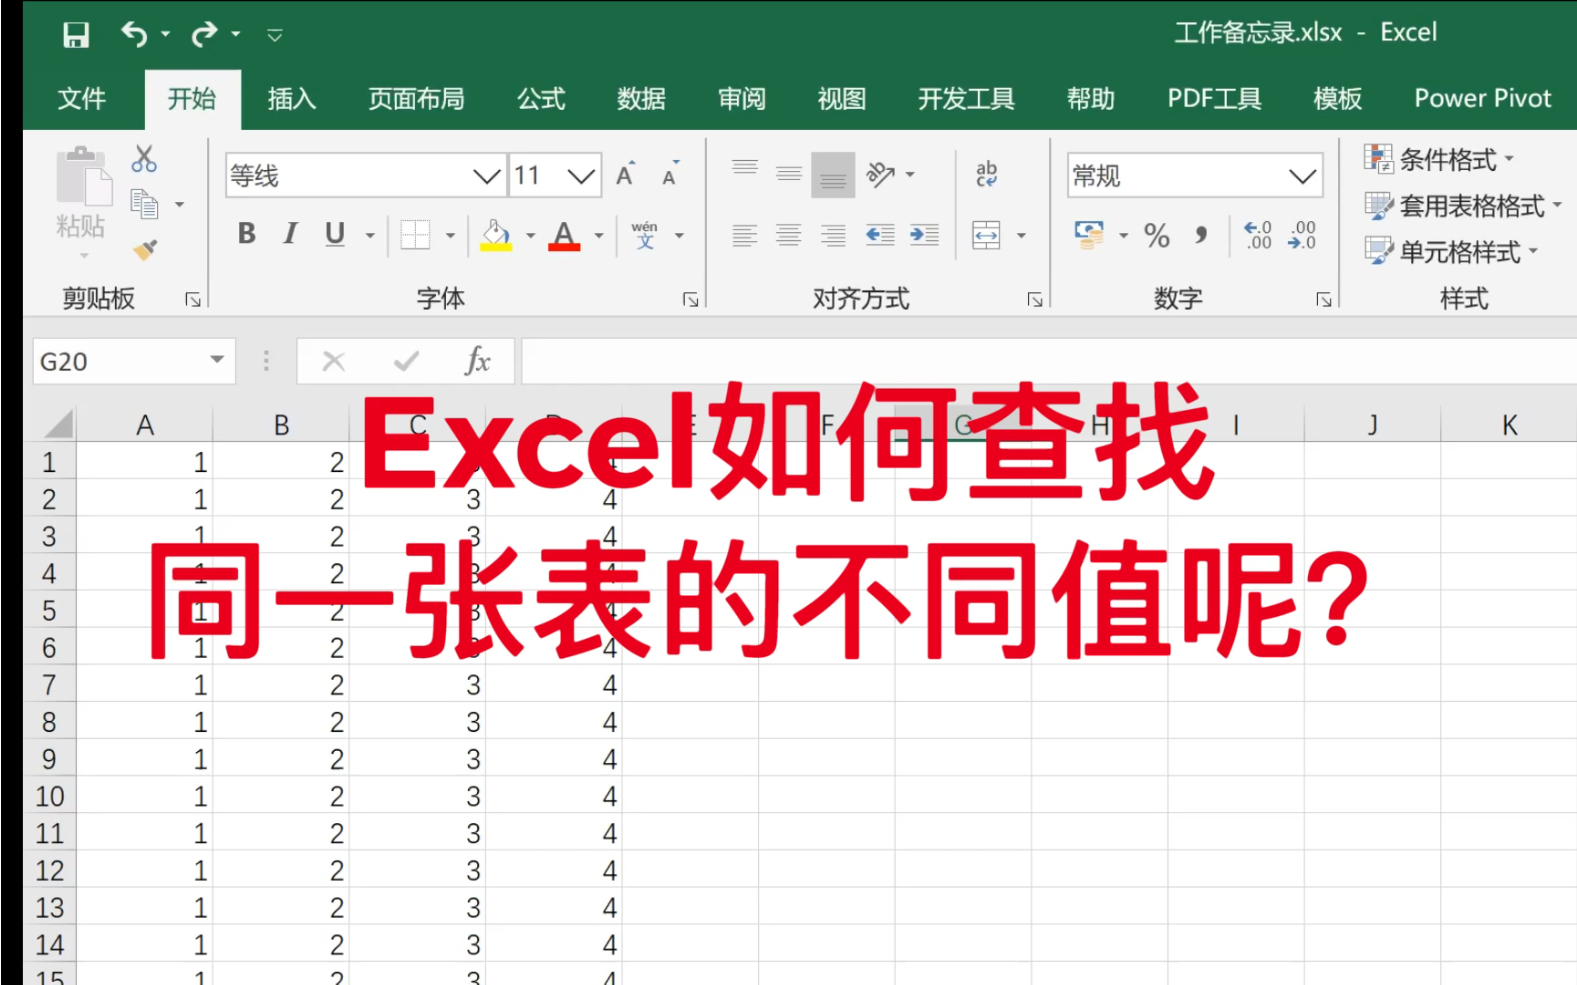Viewport: 1577px width, 985px height.
Task: Click the Insert Function fx icon
Action: click(477, 361)
